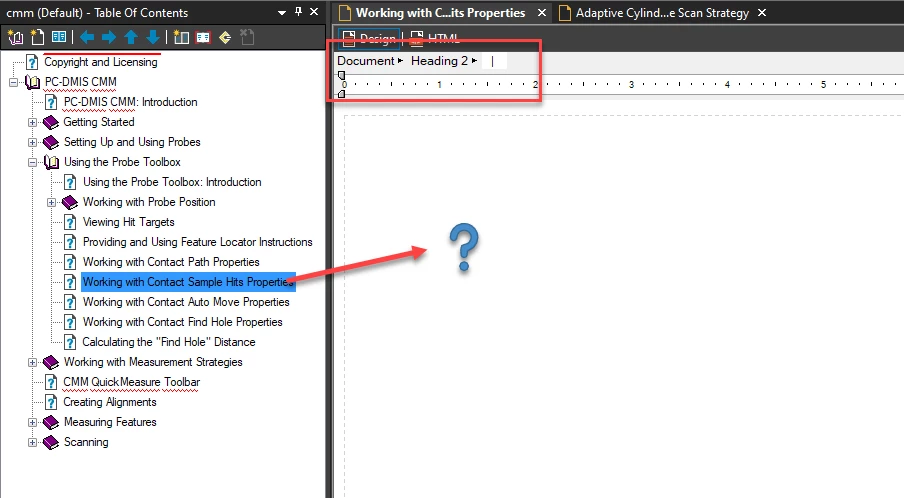This screenshot has height=498, width=904.
Task: Click the open-book view toolbar icon
Action: pyautogui.click(x=59, y=37)
